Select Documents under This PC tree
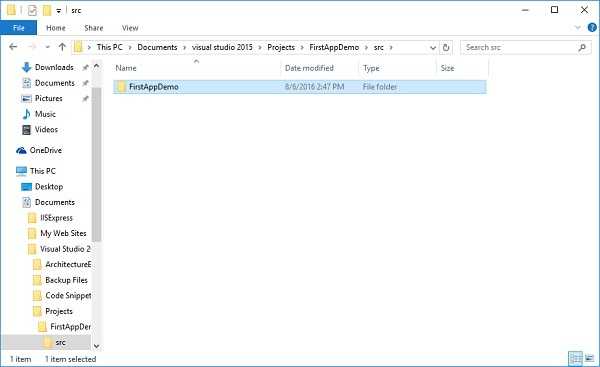This screenshot has width=600, height=367. (54, 202)
